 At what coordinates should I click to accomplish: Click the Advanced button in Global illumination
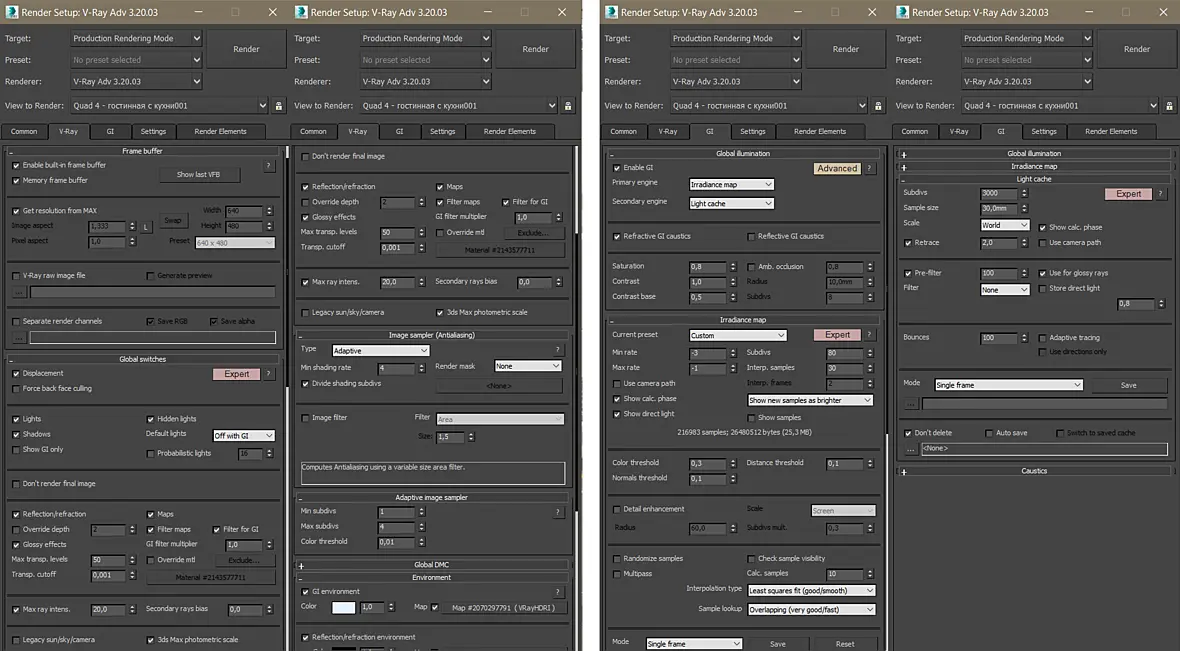click(x=837, y=169)
